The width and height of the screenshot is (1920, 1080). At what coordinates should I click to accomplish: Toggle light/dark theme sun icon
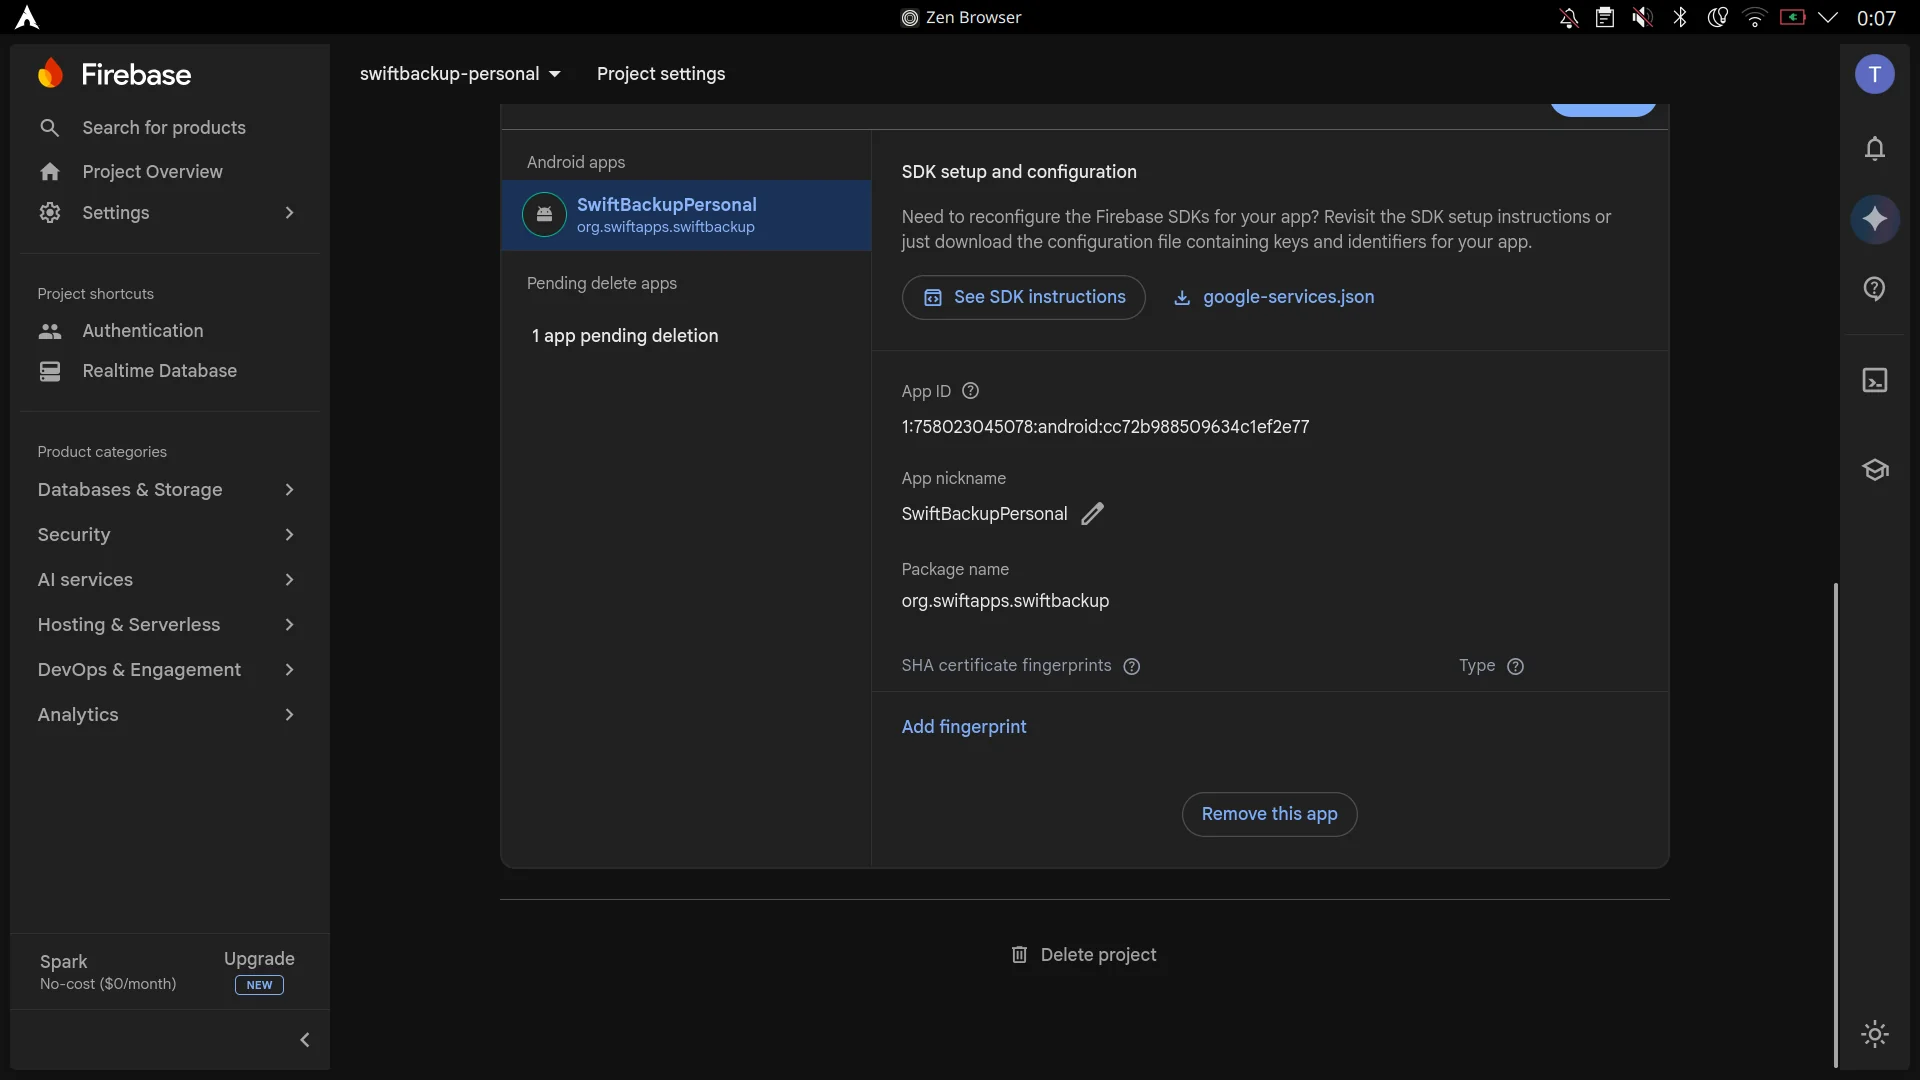click(1875, 1034)
